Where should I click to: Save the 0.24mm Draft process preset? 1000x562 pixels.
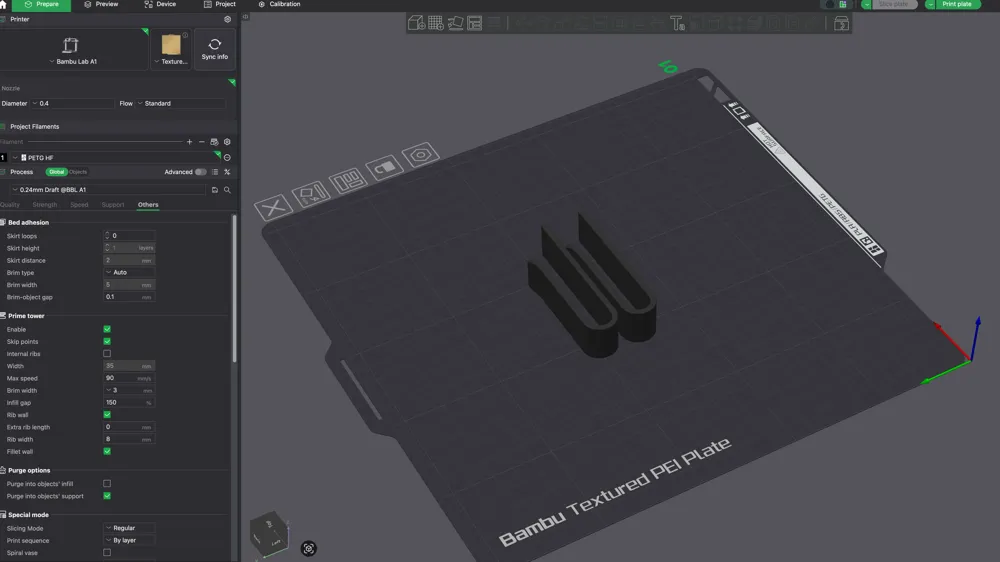coord(215,189)
